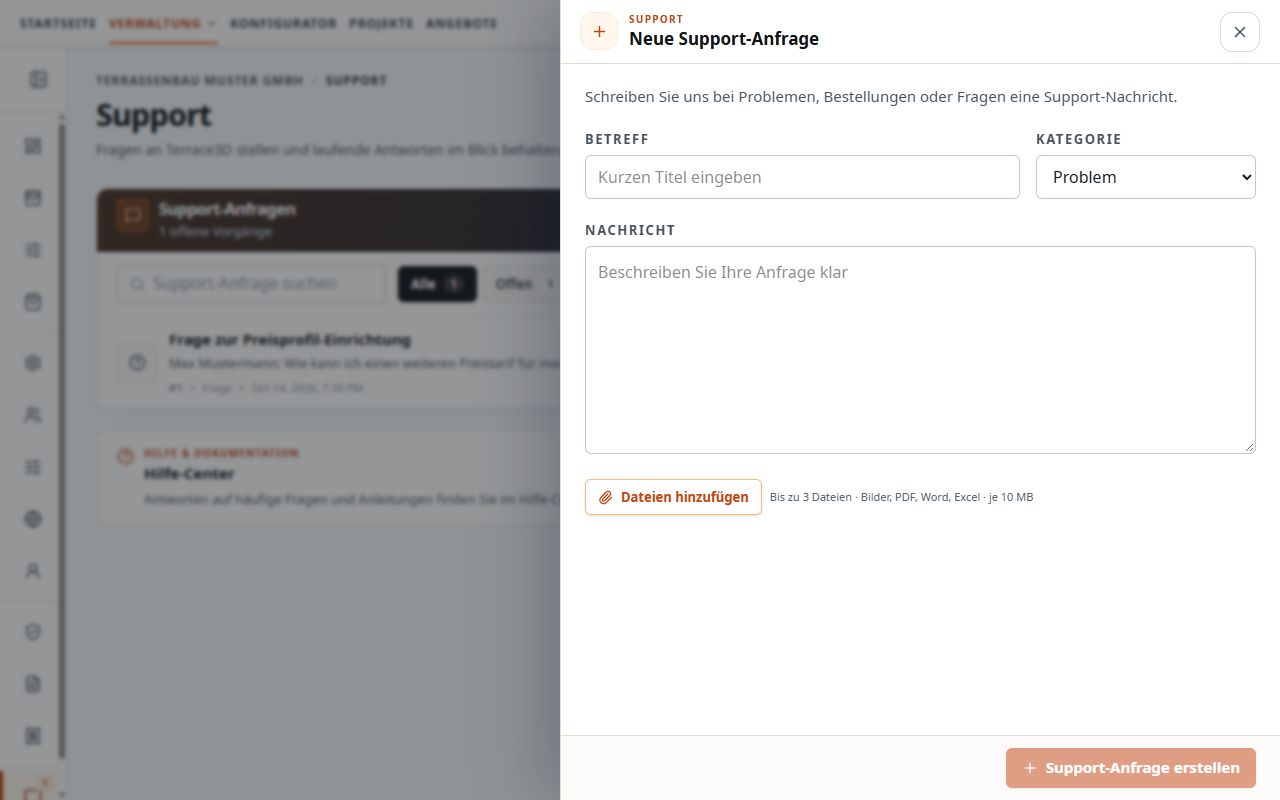Click the 'Betreff' field label
This screenshot has width=1280, height=800.
[x=617, y=139]
